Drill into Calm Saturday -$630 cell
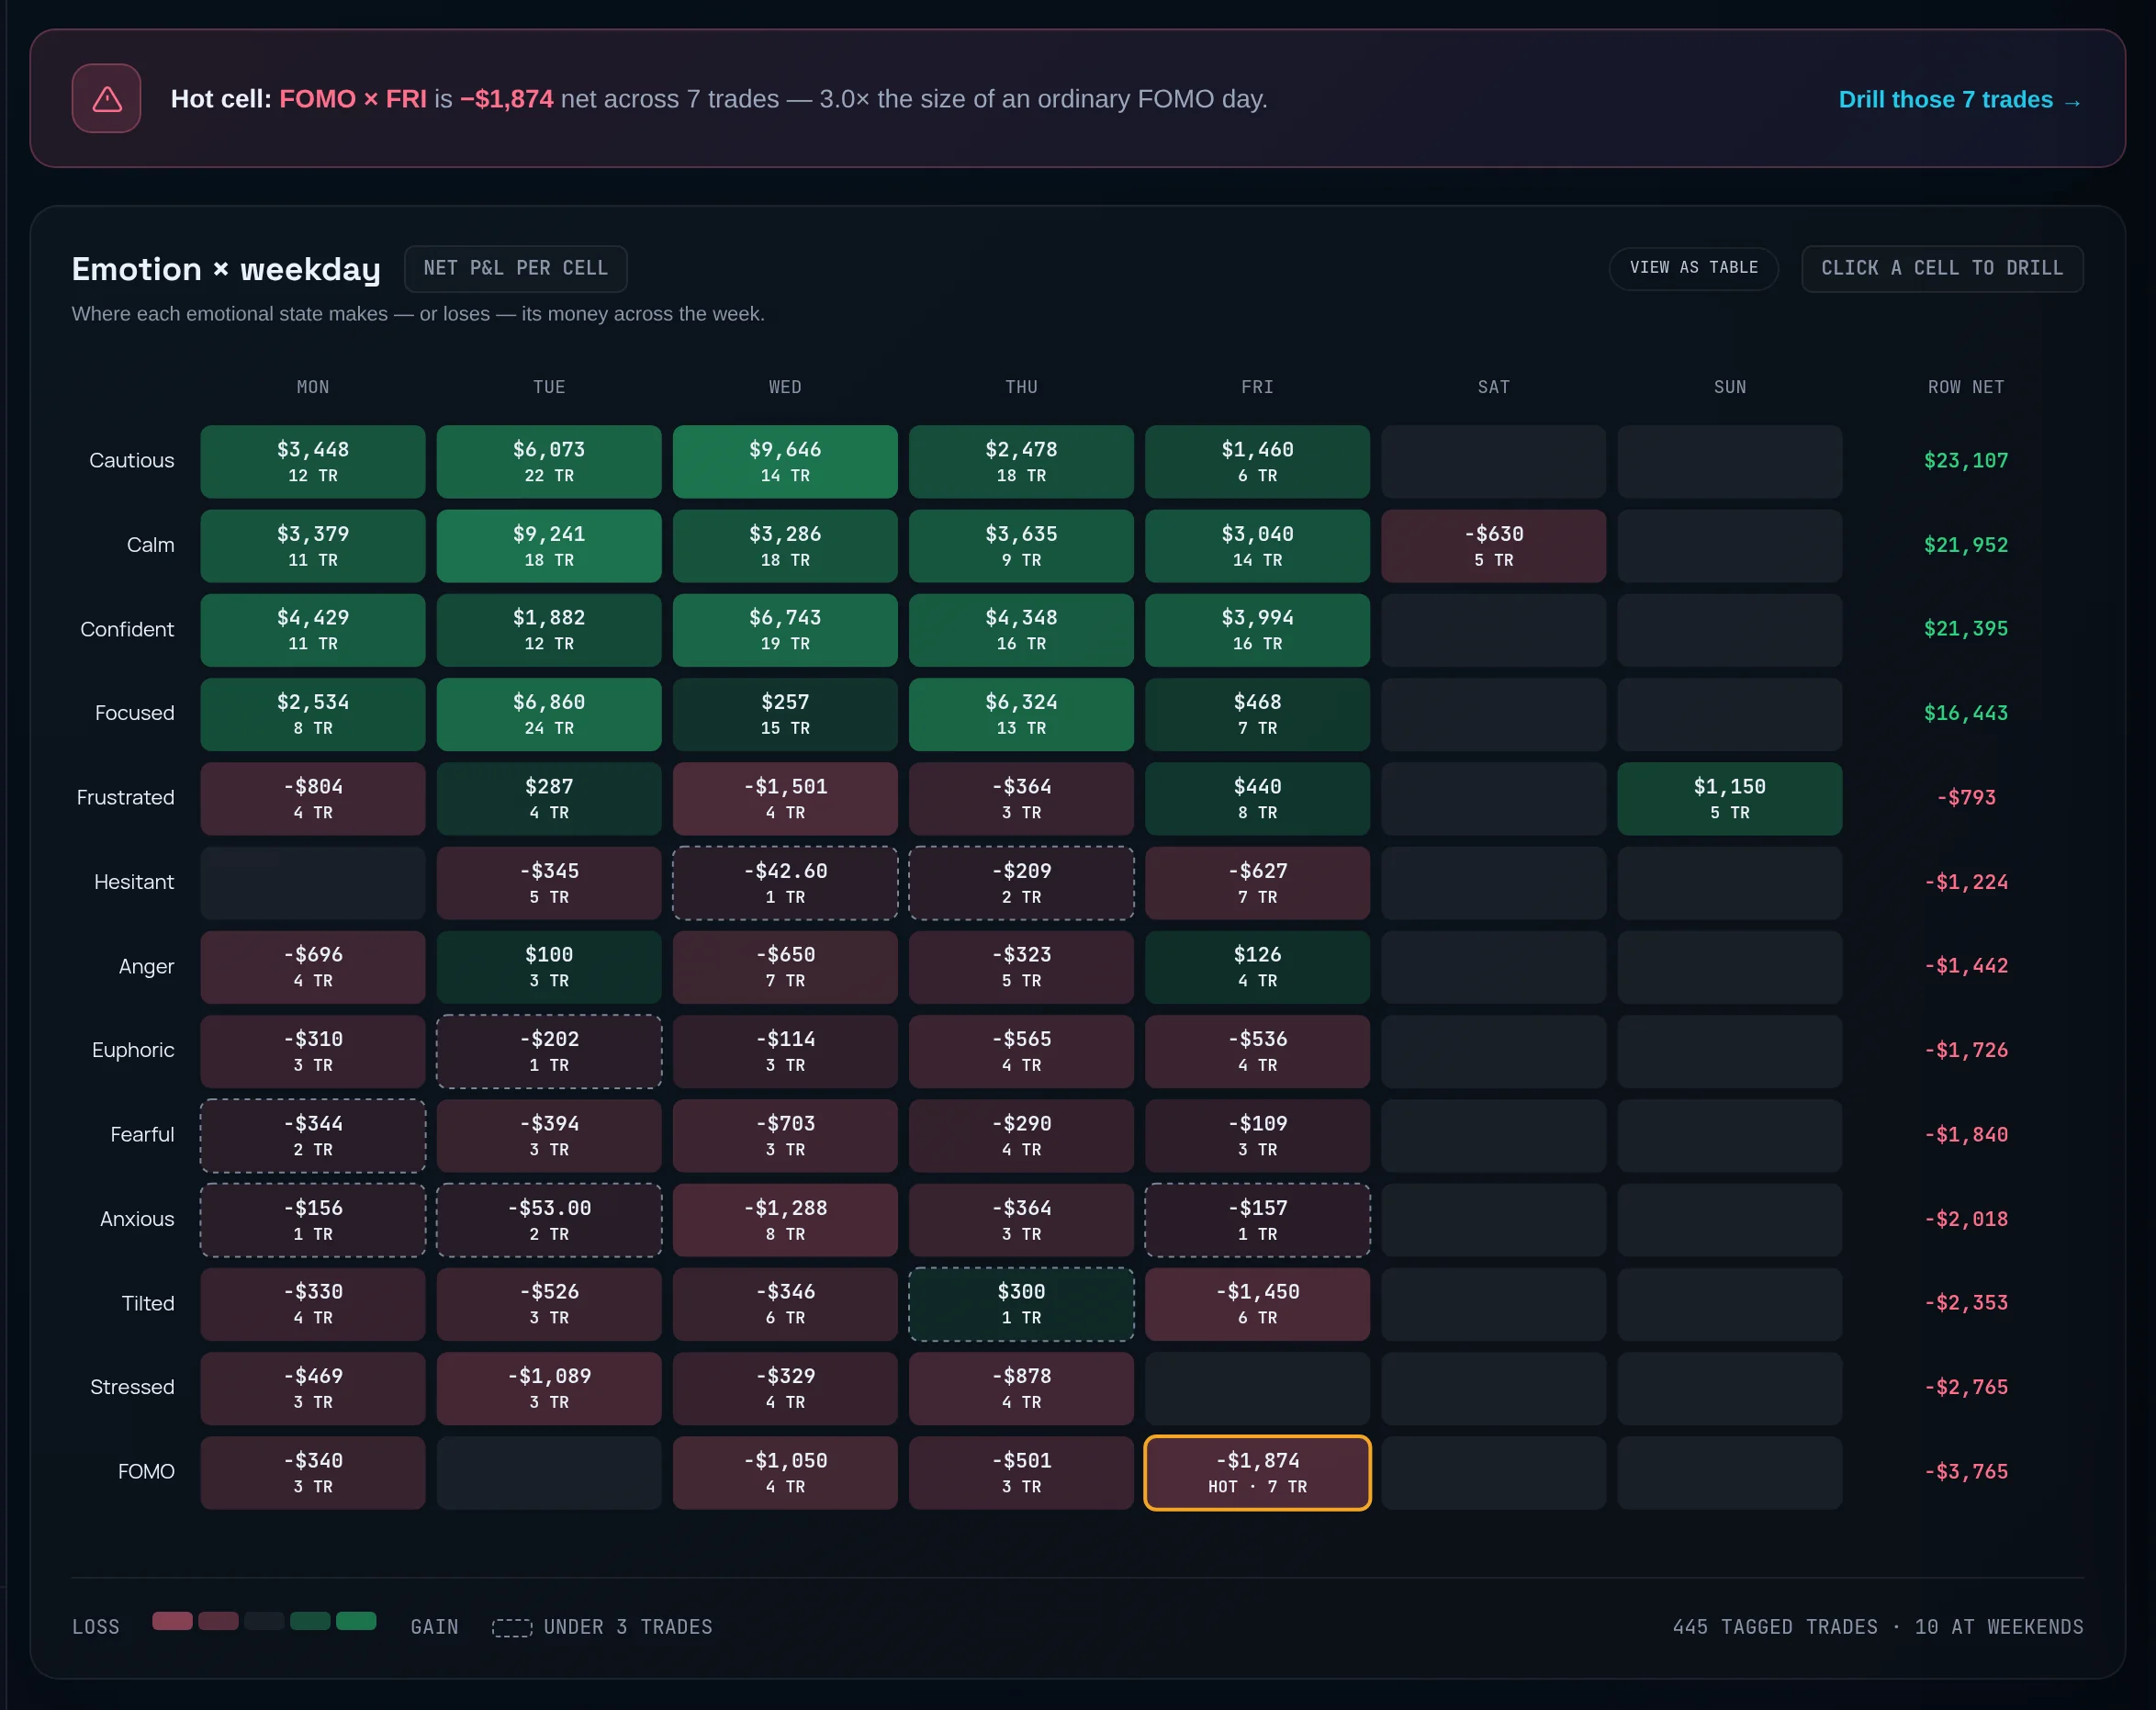This screenshot has width=2156, height=1710. coord(1493,546)
